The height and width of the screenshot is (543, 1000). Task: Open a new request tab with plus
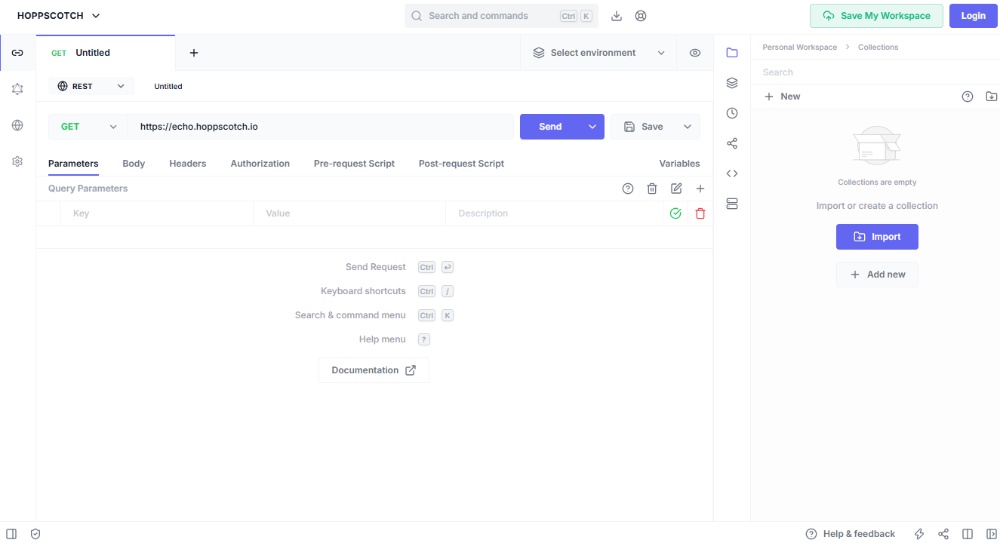click(194, 53)
